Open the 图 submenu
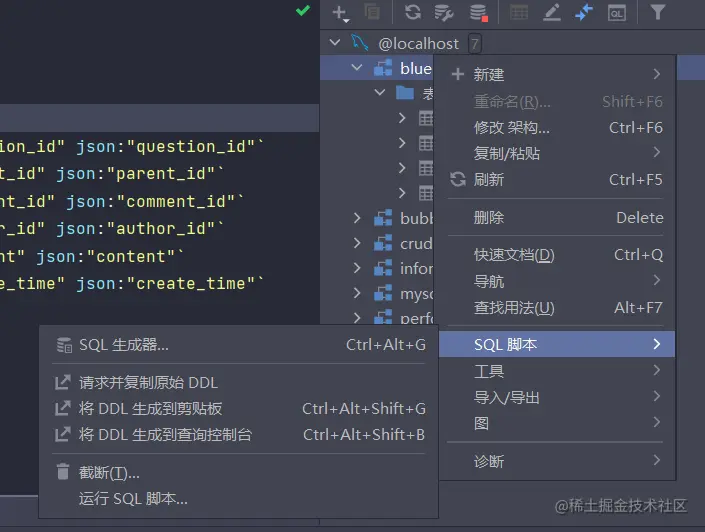 (x=557, y=423)
